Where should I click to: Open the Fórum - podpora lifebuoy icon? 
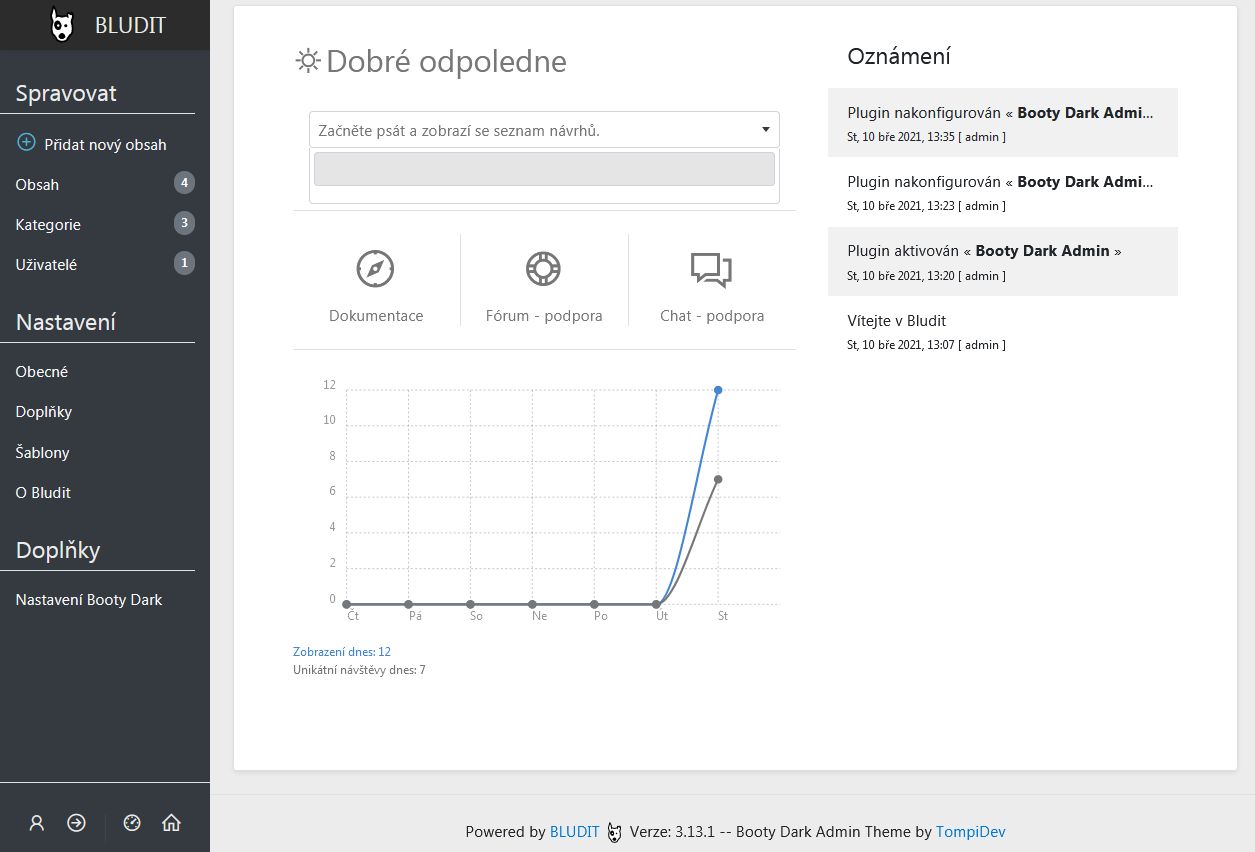543,269
